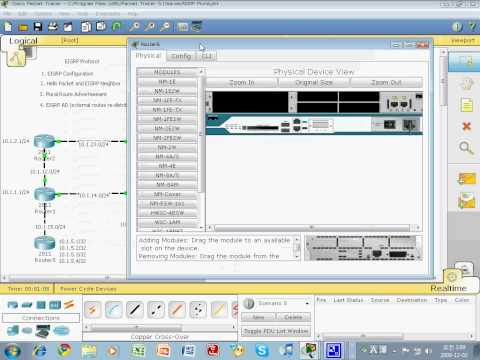The width and height of the screenshot is (480, 360).
Task: Select the NM-4E module in the list
Action: click(167, 166)
